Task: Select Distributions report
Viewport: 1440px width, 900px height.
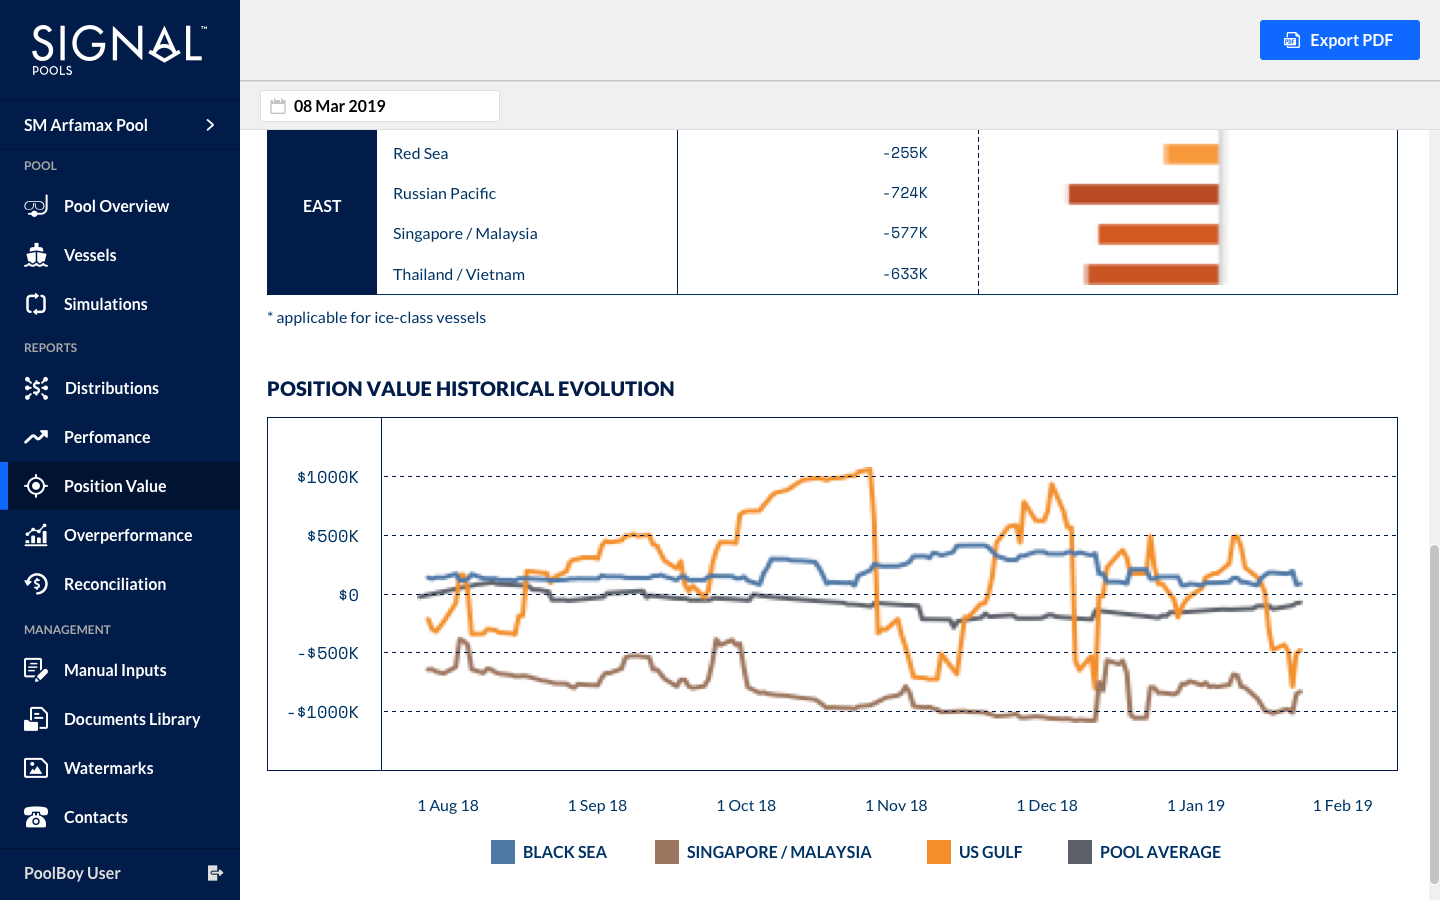Action: click(120, 388)
